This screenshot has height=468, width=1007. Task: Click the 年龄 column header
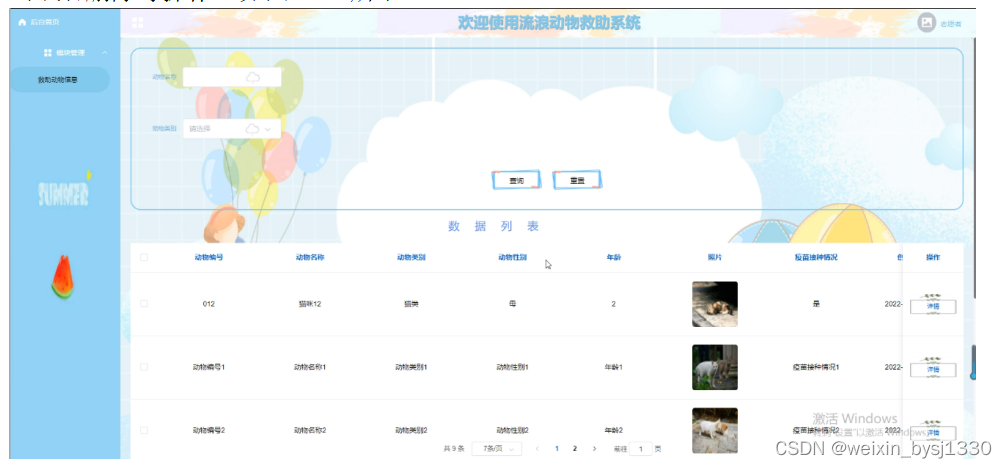tap(613, 257)
